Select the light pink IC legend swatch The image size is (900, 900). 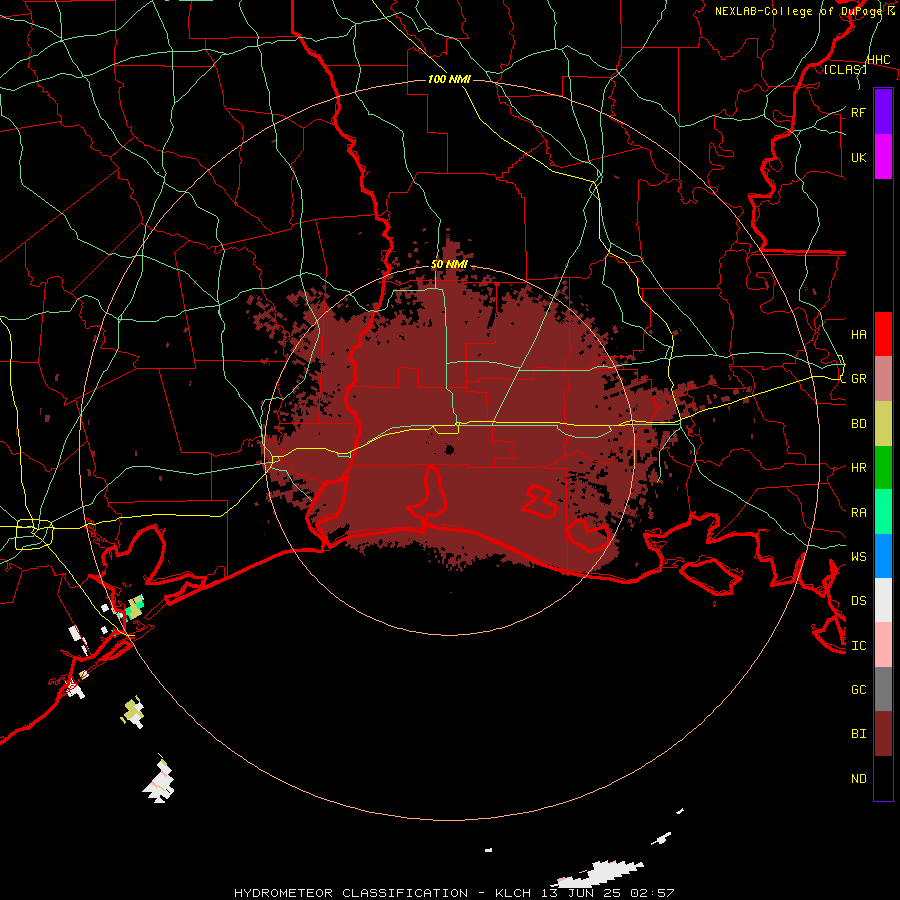pyautogui.click(x=883, y=645)
